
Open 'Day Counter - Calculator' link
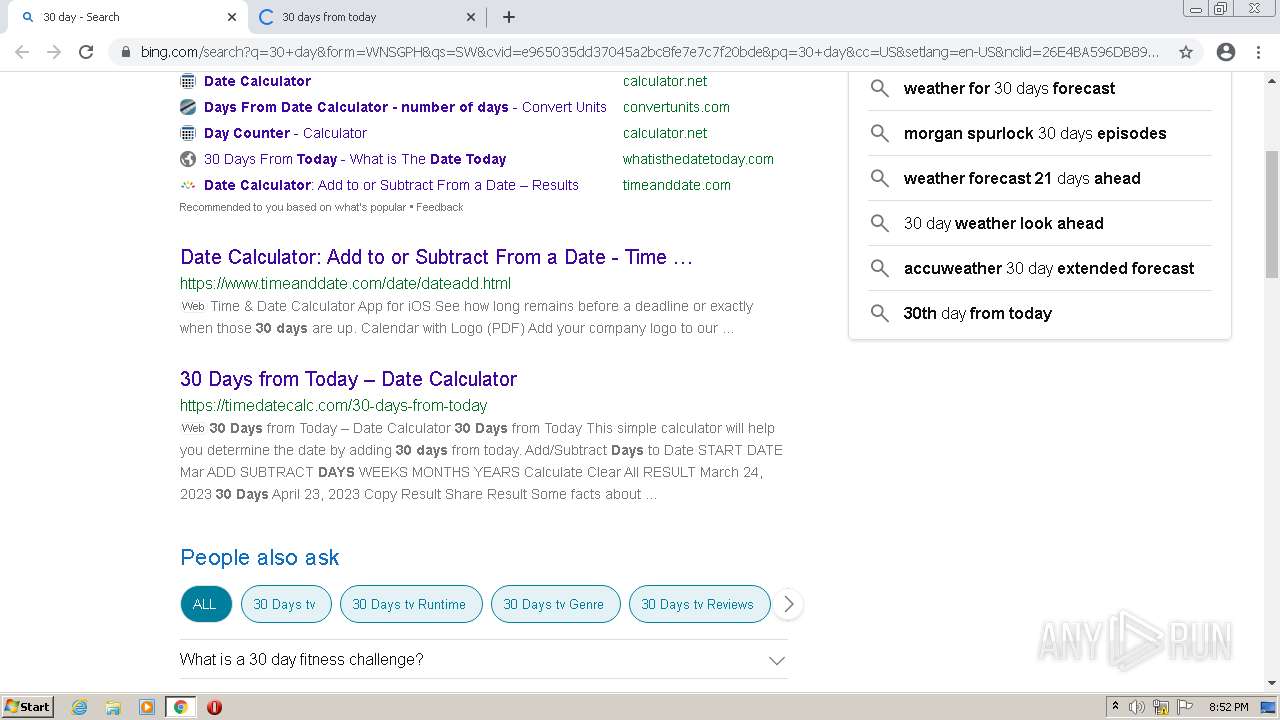click(x=285, y=133)
